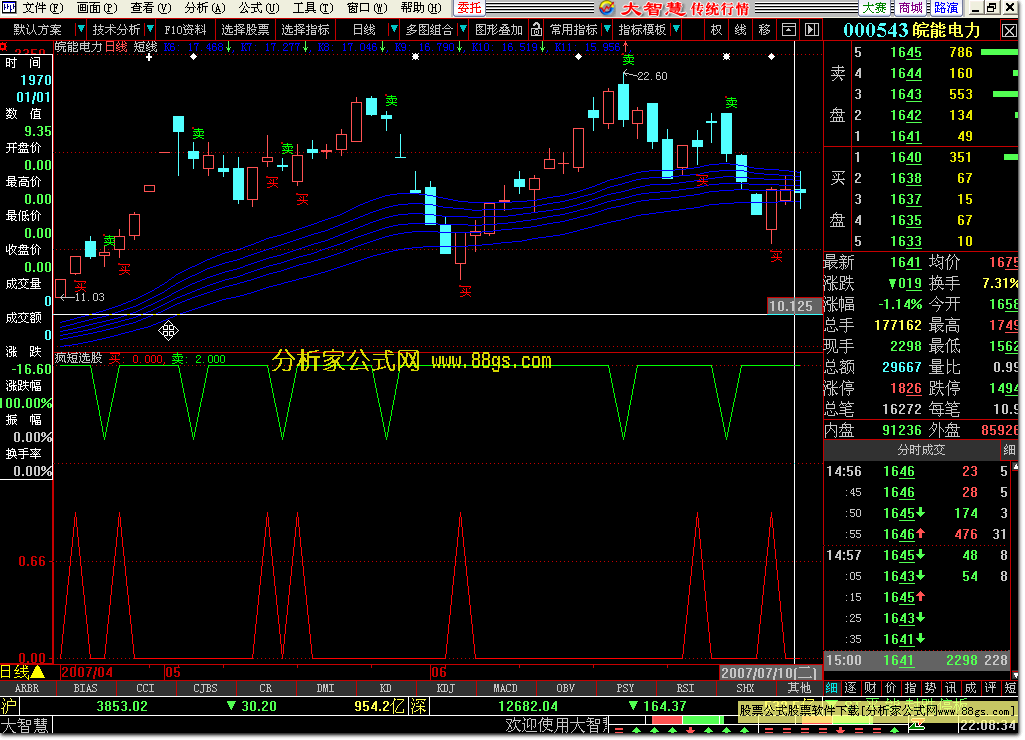The width and height of the screenshot is (1025, 740).
Task: Expand the 多图组合 dropdown arrow
Action: point(463,29)
